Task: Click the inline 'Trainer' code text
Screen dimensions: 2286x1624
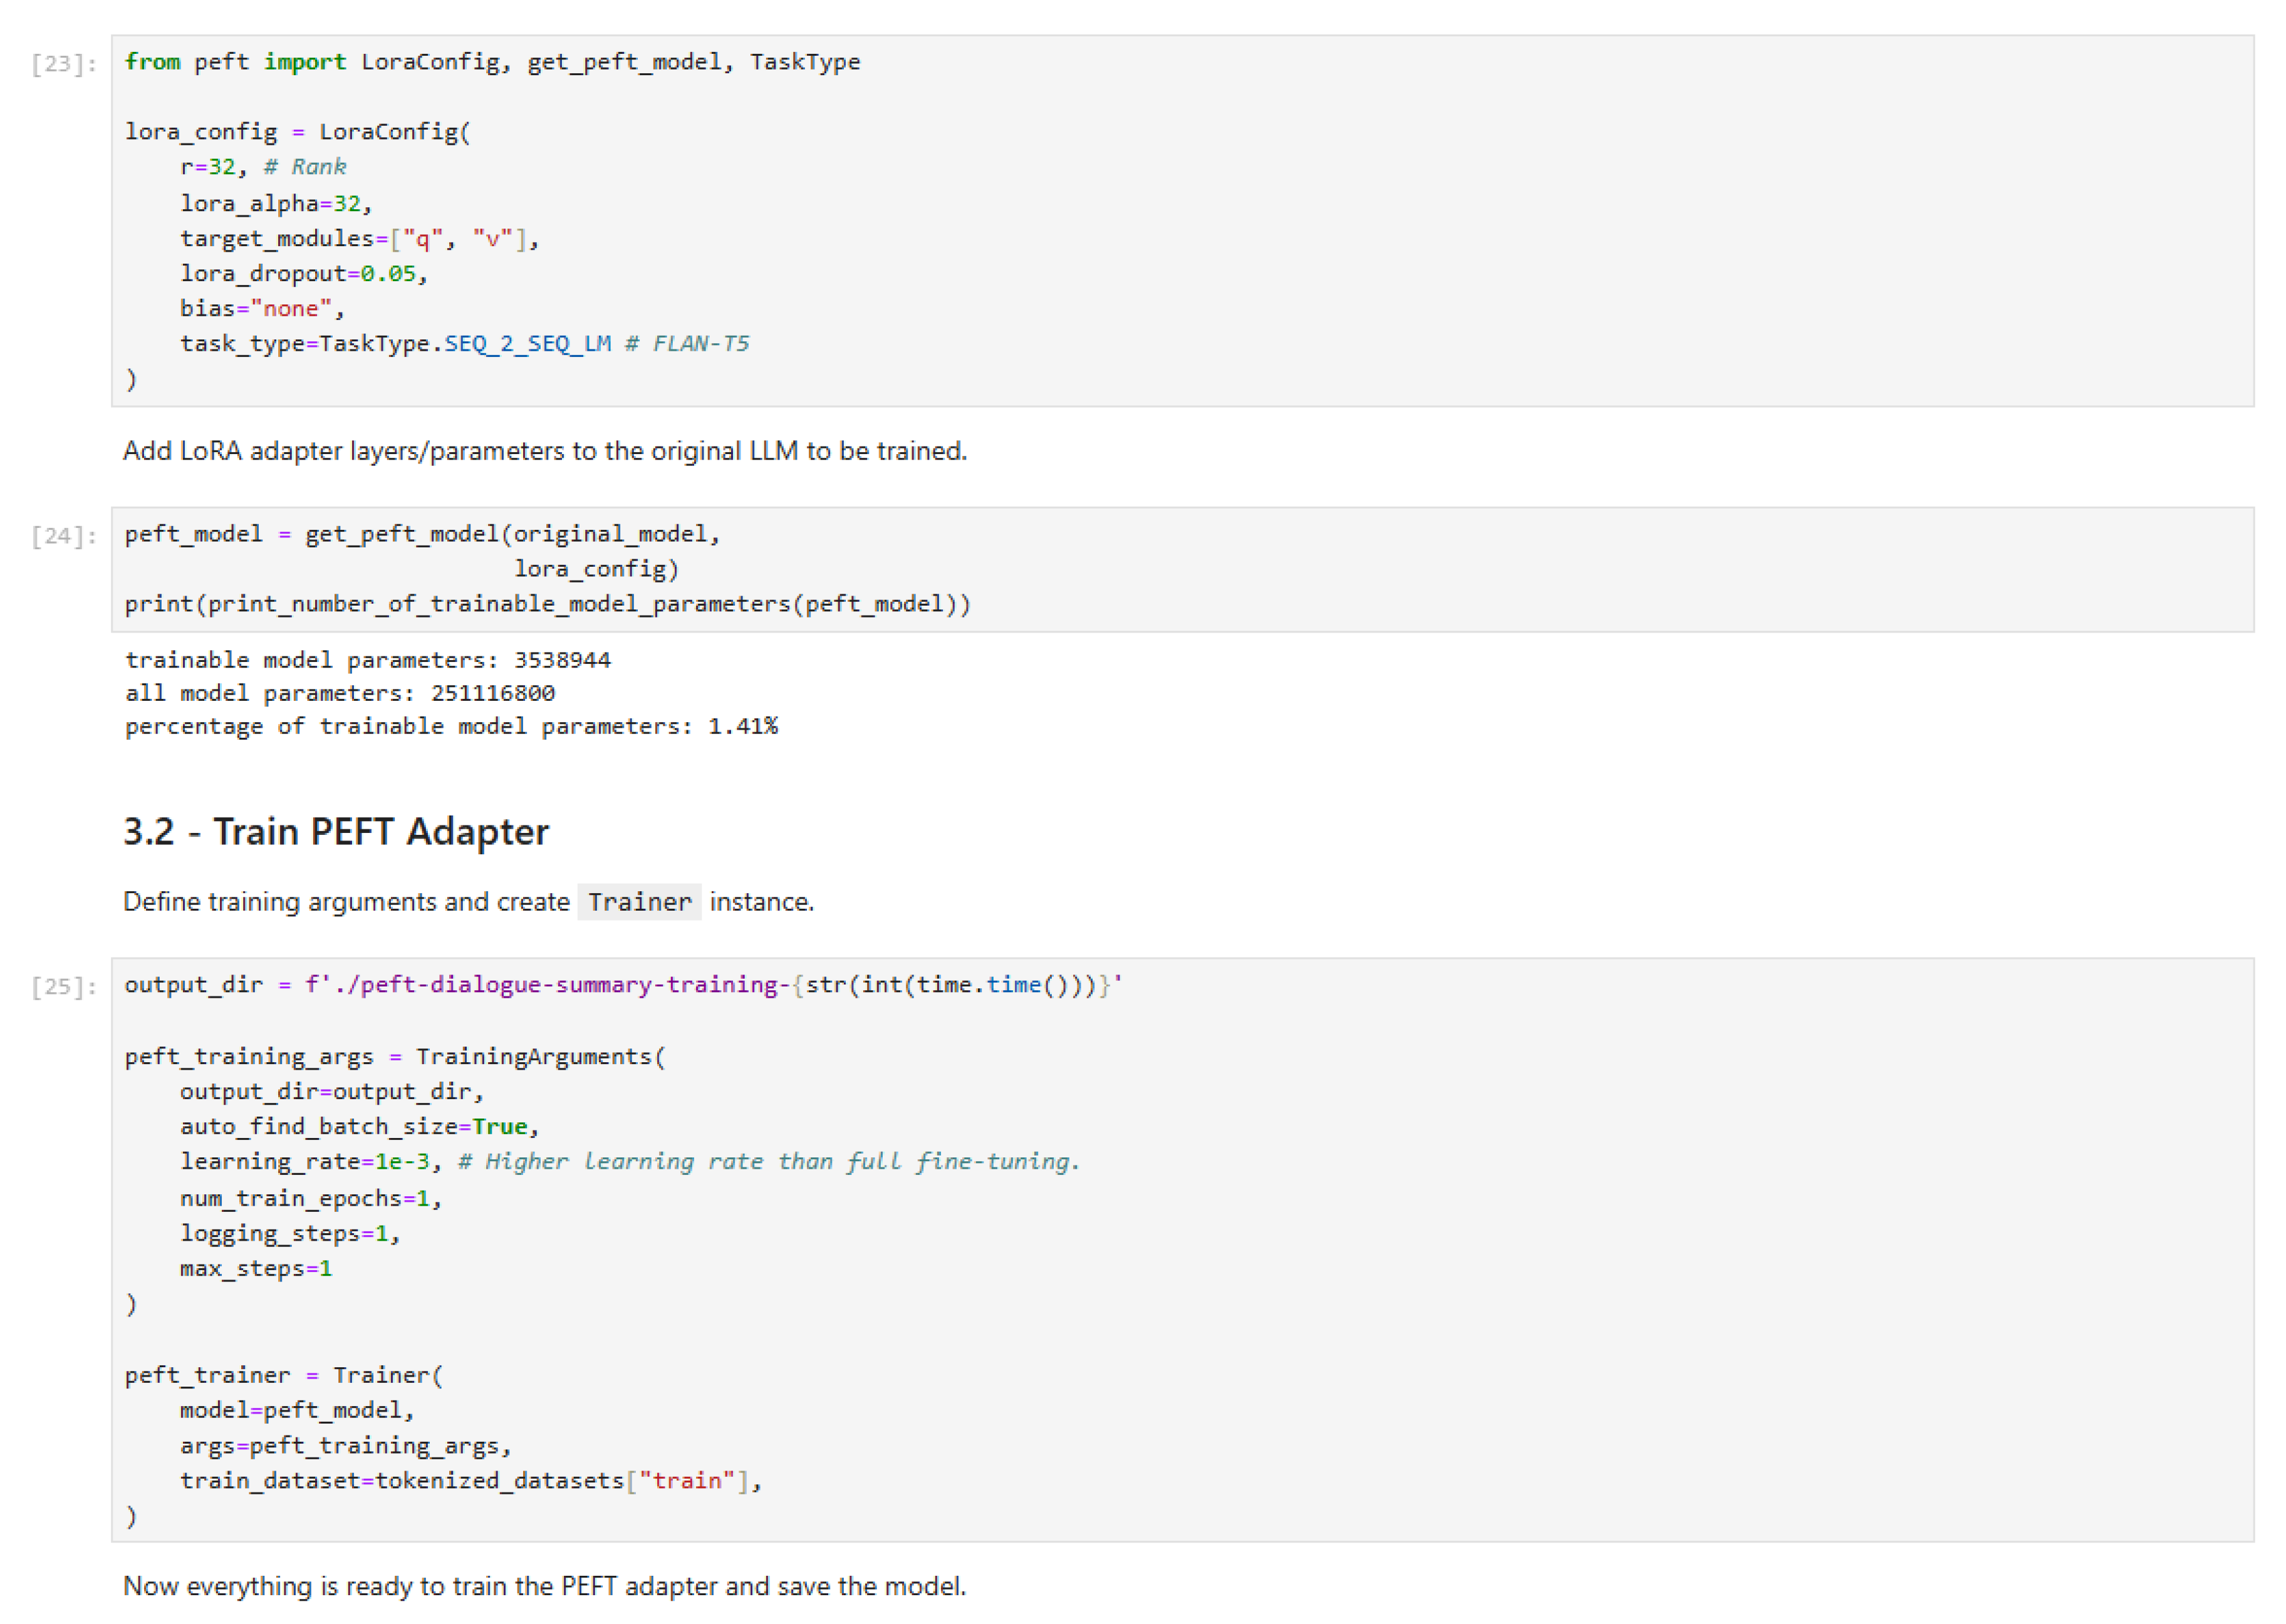Action: [x=639, y=902]
